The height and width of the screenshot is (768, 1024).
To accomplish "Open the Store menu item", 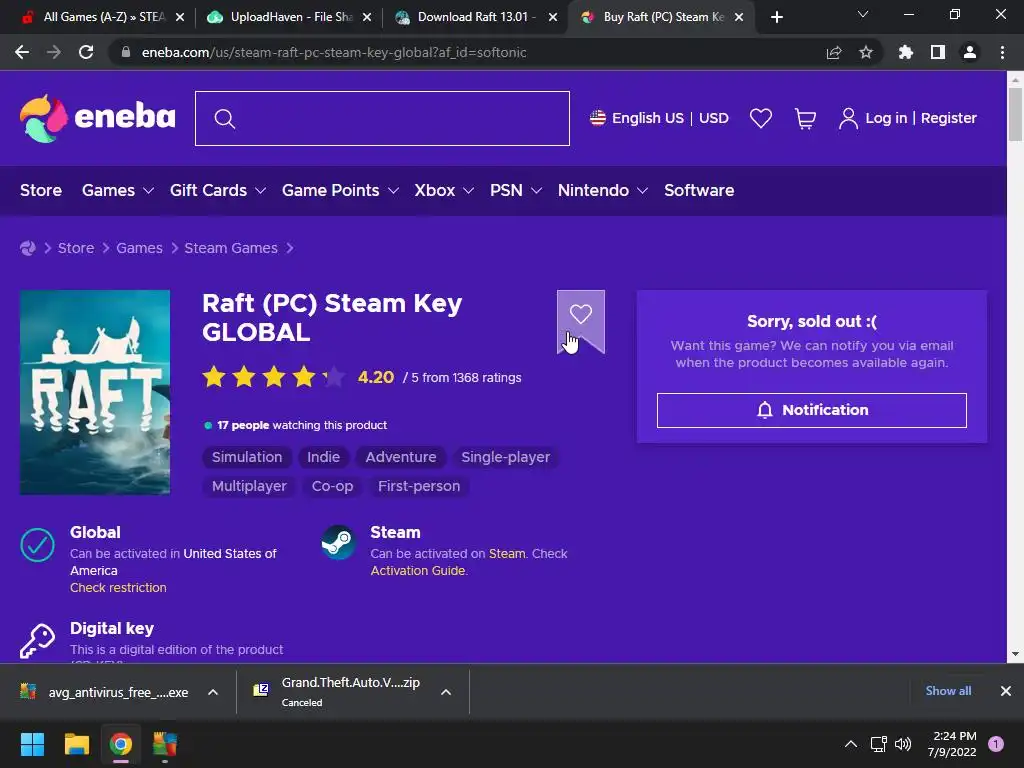I will point(40,190).
